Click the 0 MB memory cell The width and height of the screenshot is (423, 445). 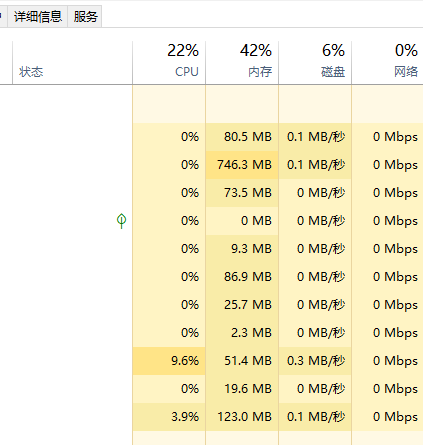[242, 221]
